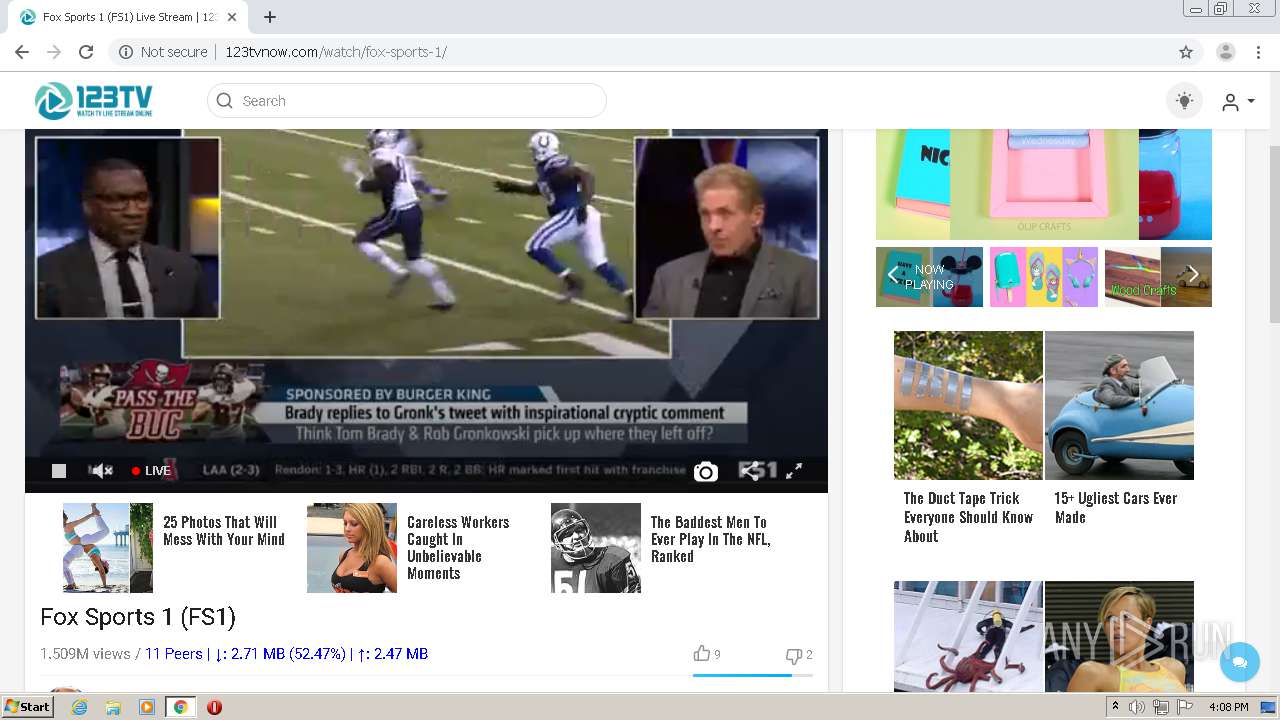Click the thumbs up like icon
Screen dimensions: 1280x720
click(x=702, y=654)
